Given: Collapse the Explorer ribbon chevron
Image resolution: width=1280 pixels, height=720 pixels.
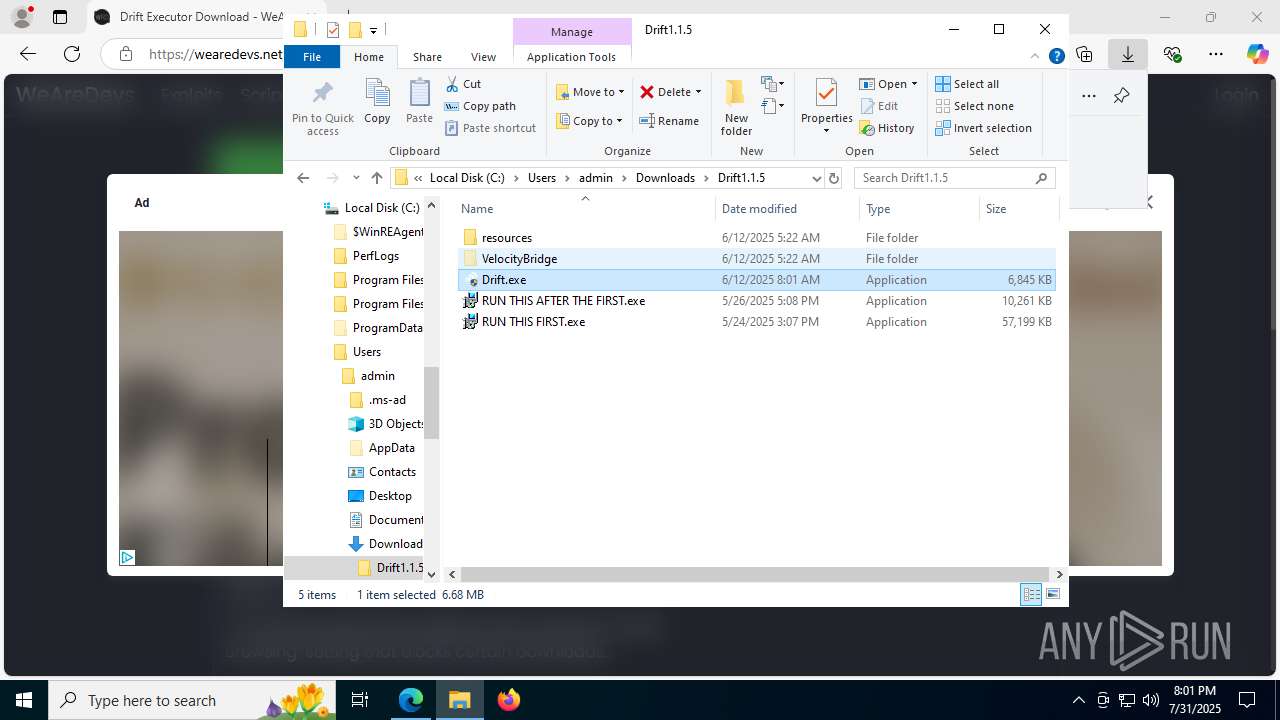Looking at the screenshot, I should pyautogui.click(x=1036, y=57).
